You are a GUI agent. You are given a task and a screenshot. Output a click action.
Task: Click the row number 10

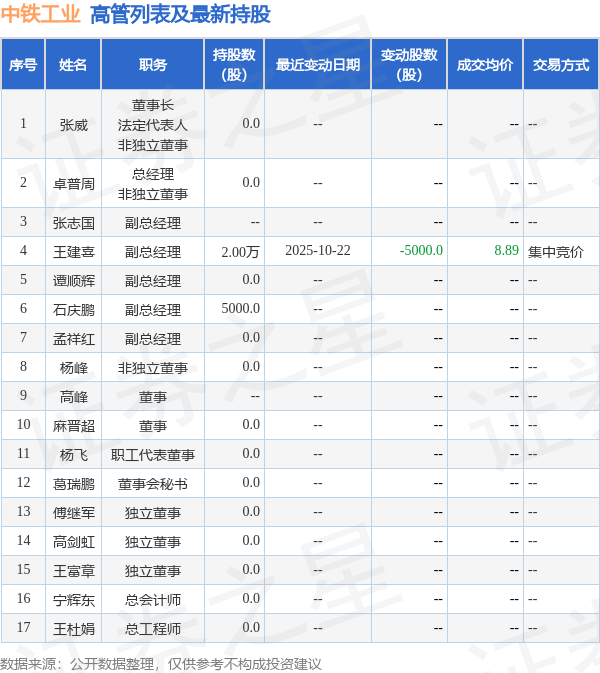[24, 424]
